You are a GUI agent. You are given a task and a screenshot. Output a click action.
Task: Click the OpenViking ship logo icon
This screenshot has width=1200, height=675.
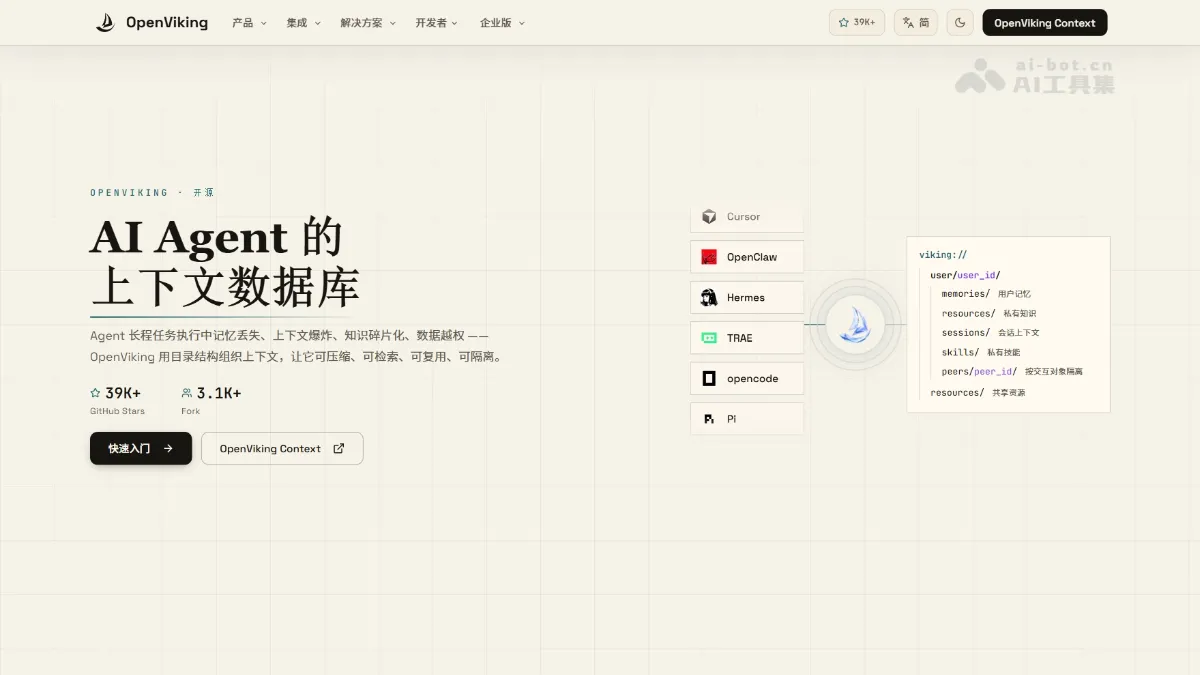105,22
